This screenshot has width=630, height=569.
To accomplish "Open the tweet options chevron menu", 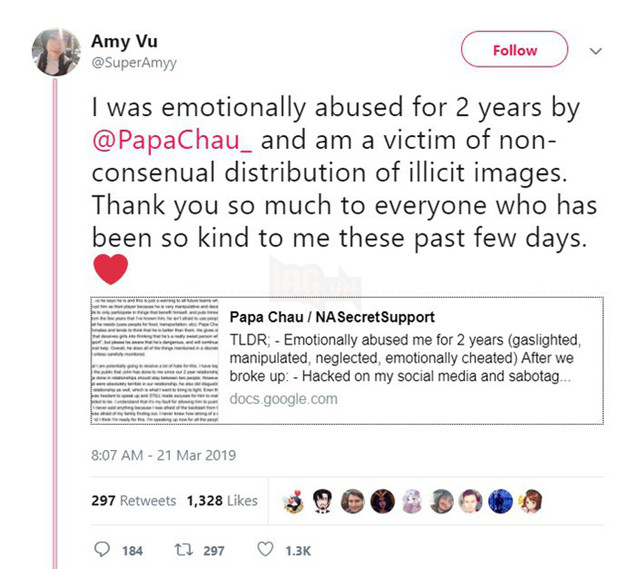I will click(x=598, y=50).
